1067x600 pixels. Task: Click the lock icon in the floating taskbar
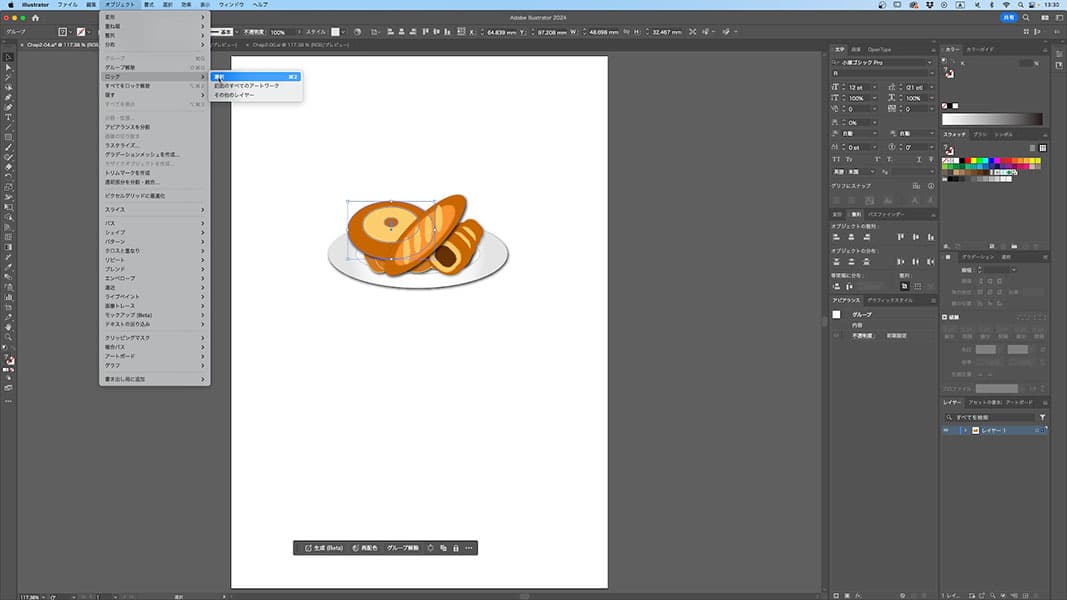456,548
